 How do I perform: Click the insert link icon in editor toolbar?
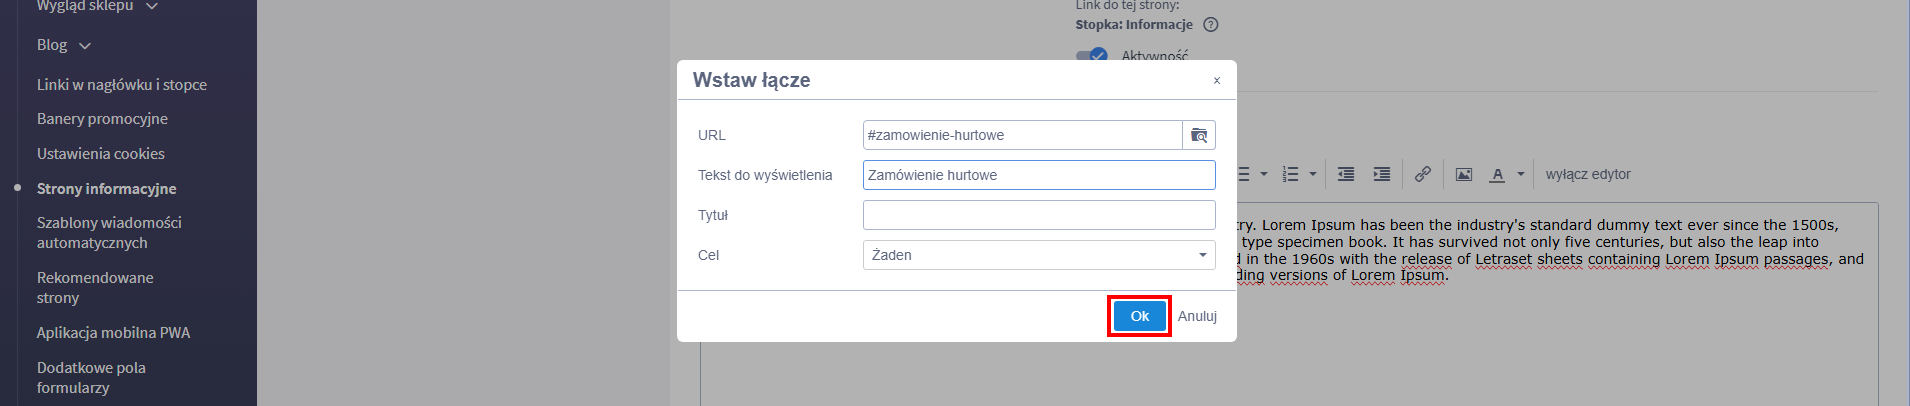[x=1422, y=174]
